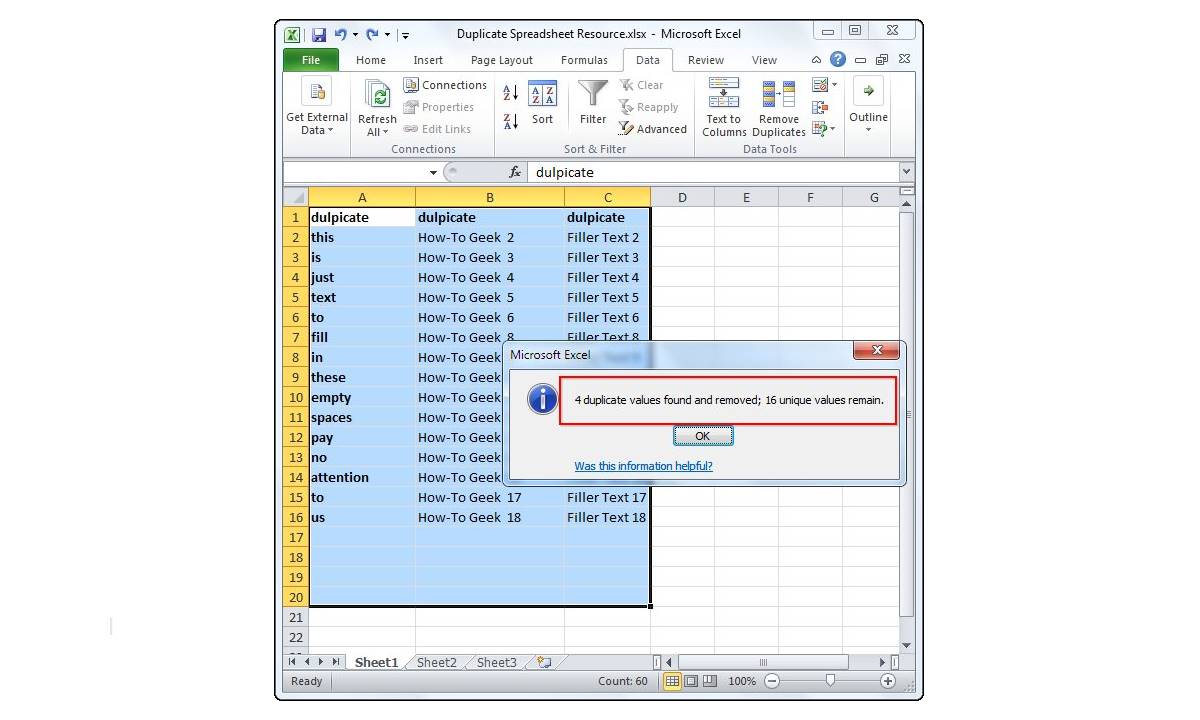Image resolution: width=1200 pixels, height=720 pixels.
Task: Click the Text to Columns icon
Action: coord(723,95)
